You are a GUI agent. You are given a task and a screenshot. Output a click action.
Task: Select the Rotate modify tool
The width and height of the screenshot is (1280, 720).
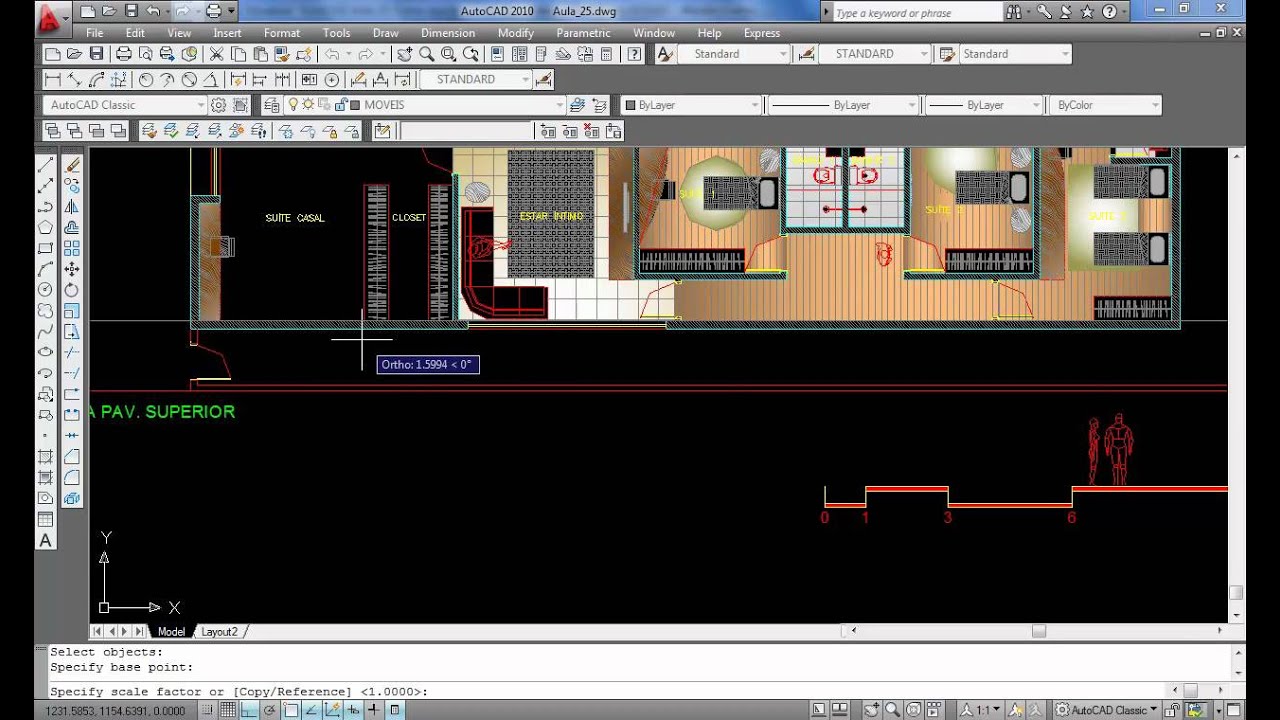point(72,290)
